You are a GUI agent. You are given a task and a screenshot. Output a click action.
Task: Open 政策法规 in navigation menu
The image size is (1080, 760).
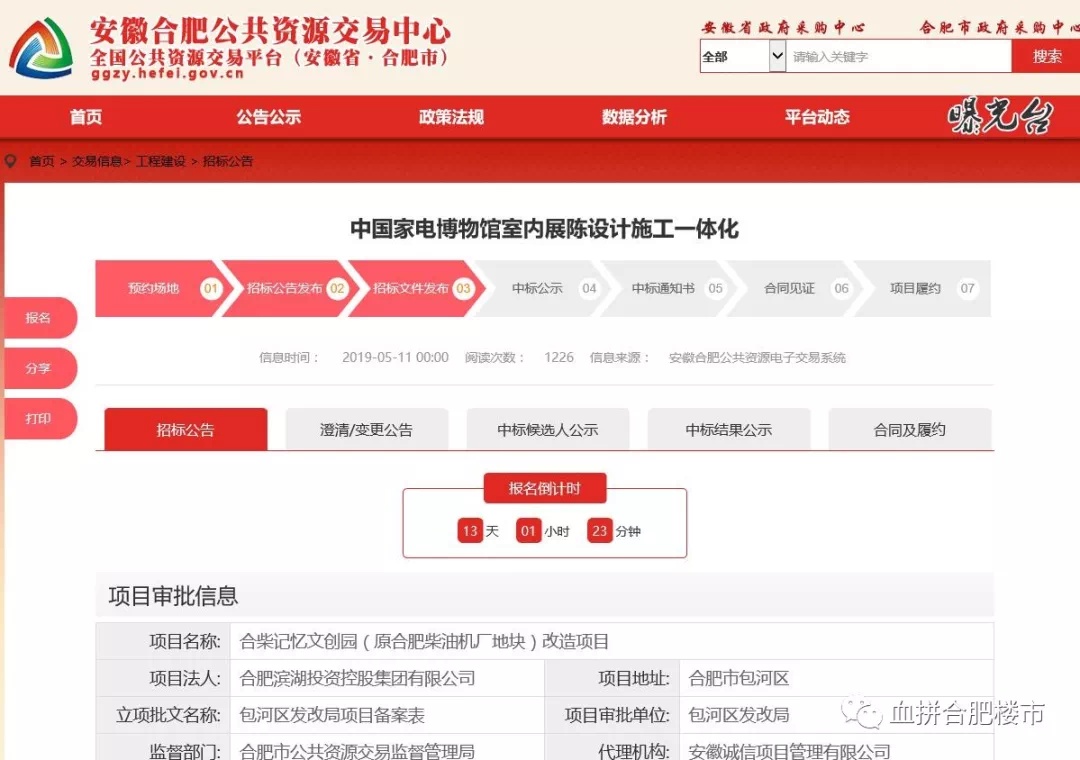[x=451, y=117]
